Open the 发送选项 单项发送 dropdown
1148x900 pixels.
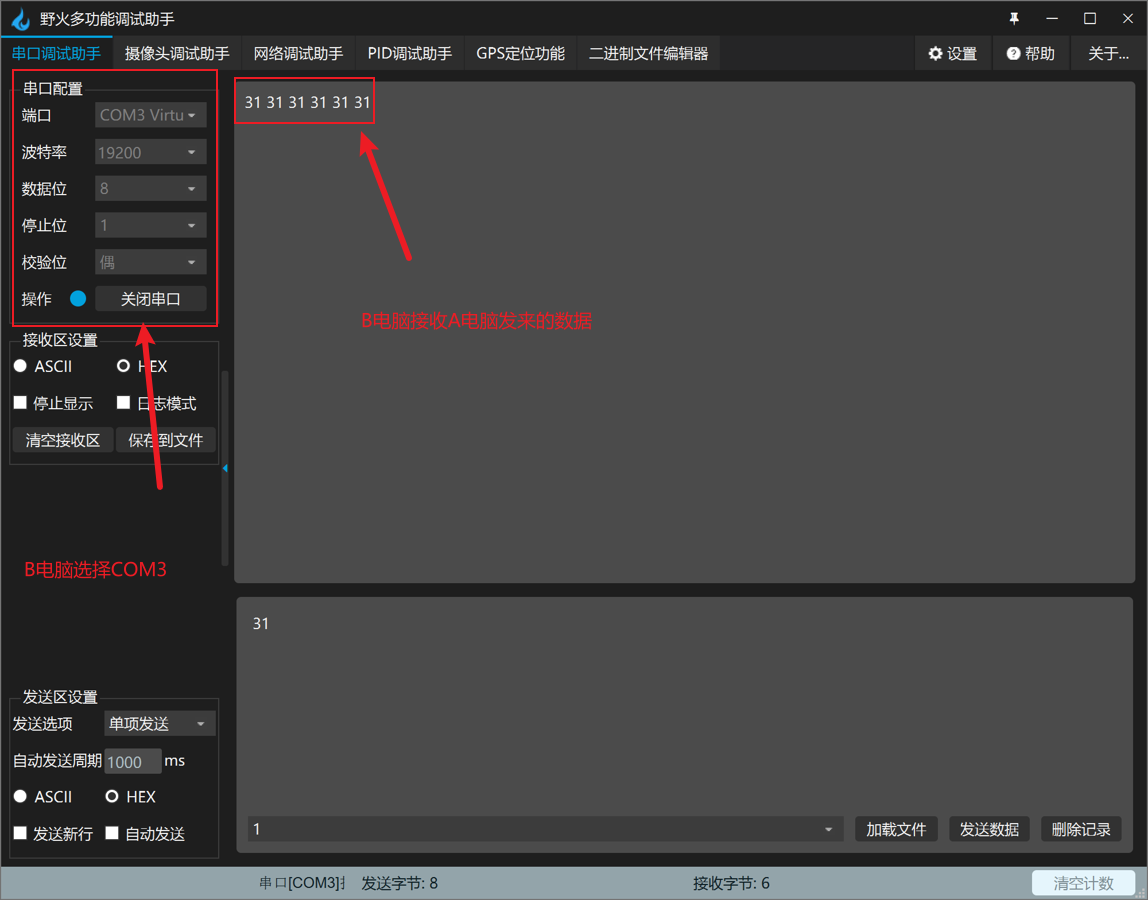(160, 724)
